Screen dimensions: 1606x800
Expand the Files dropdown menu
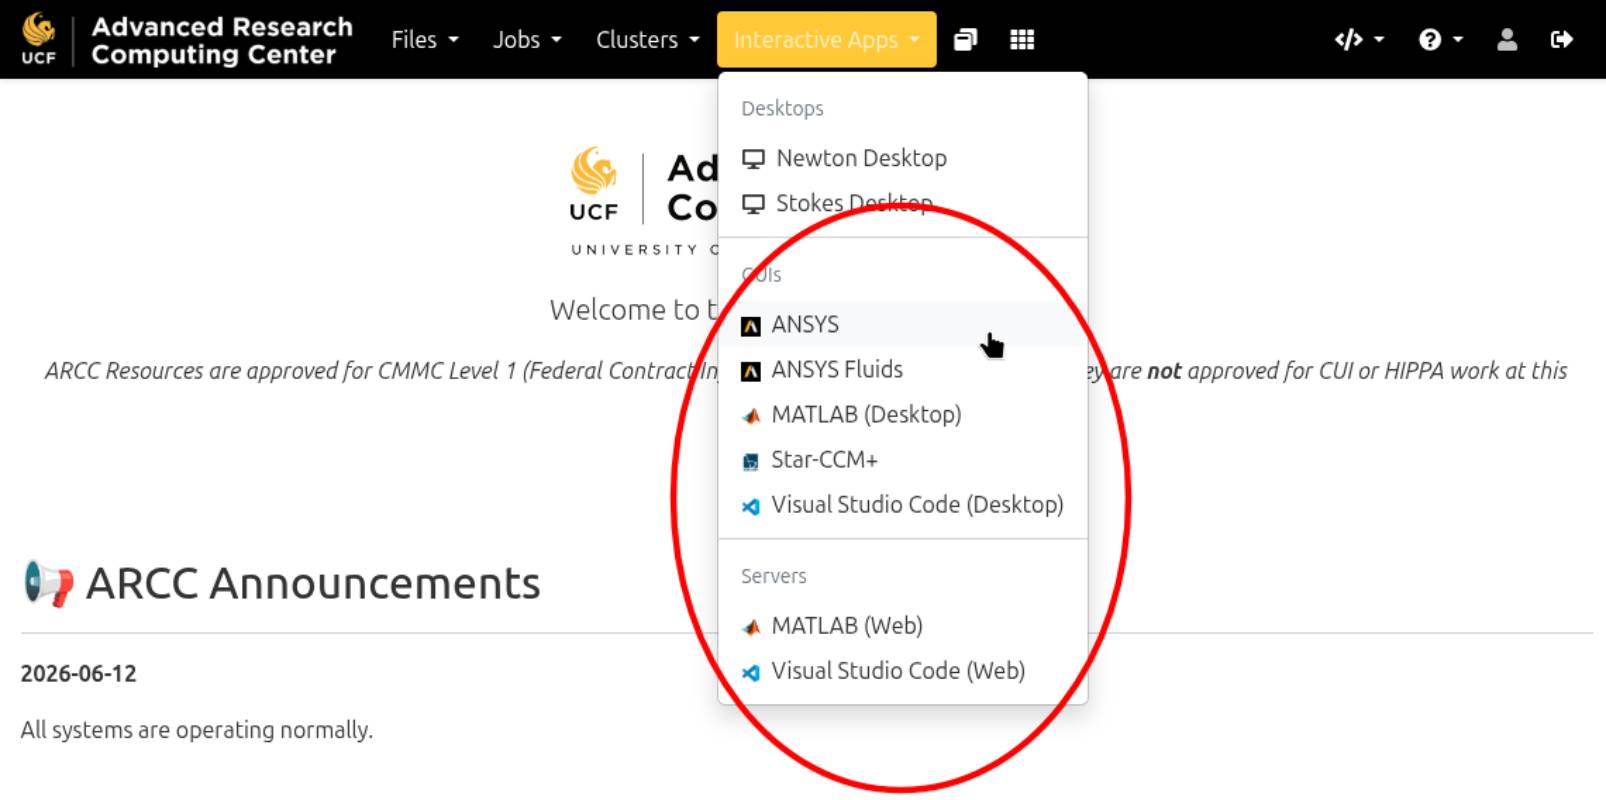(x=425, y=40)
